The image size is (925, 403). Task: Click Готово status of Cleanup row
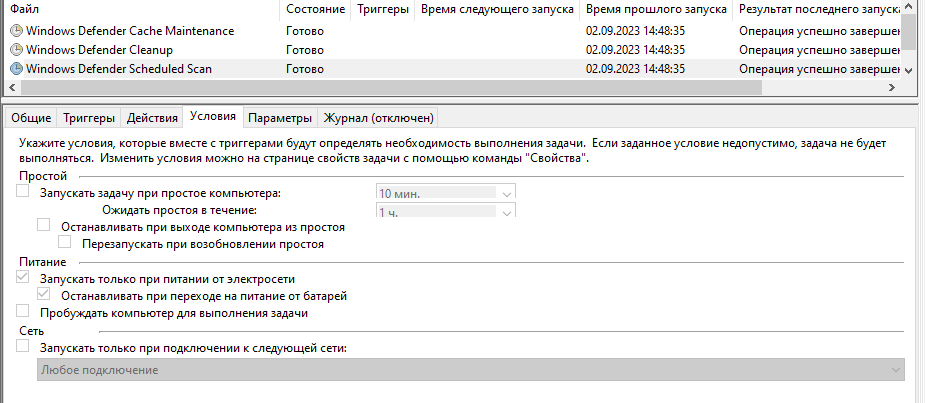click(305, 50)
